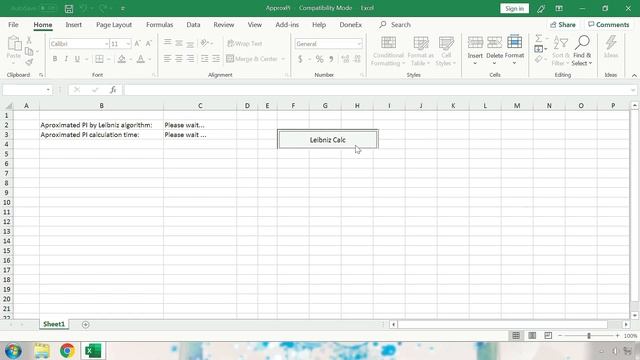Toggle Bold formatting
The image size is (640, 360).
click(x=55, y=59)
